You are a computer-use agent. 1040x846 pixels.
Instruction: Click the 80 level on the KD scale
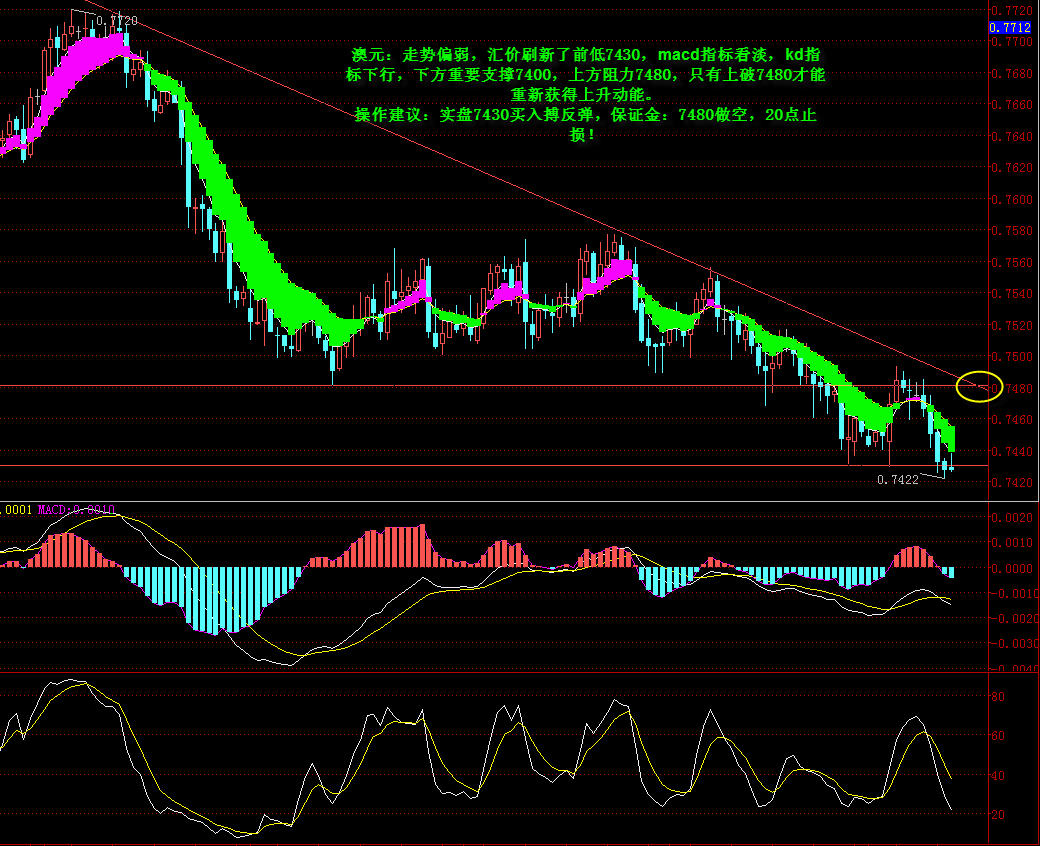click(998, 697)
